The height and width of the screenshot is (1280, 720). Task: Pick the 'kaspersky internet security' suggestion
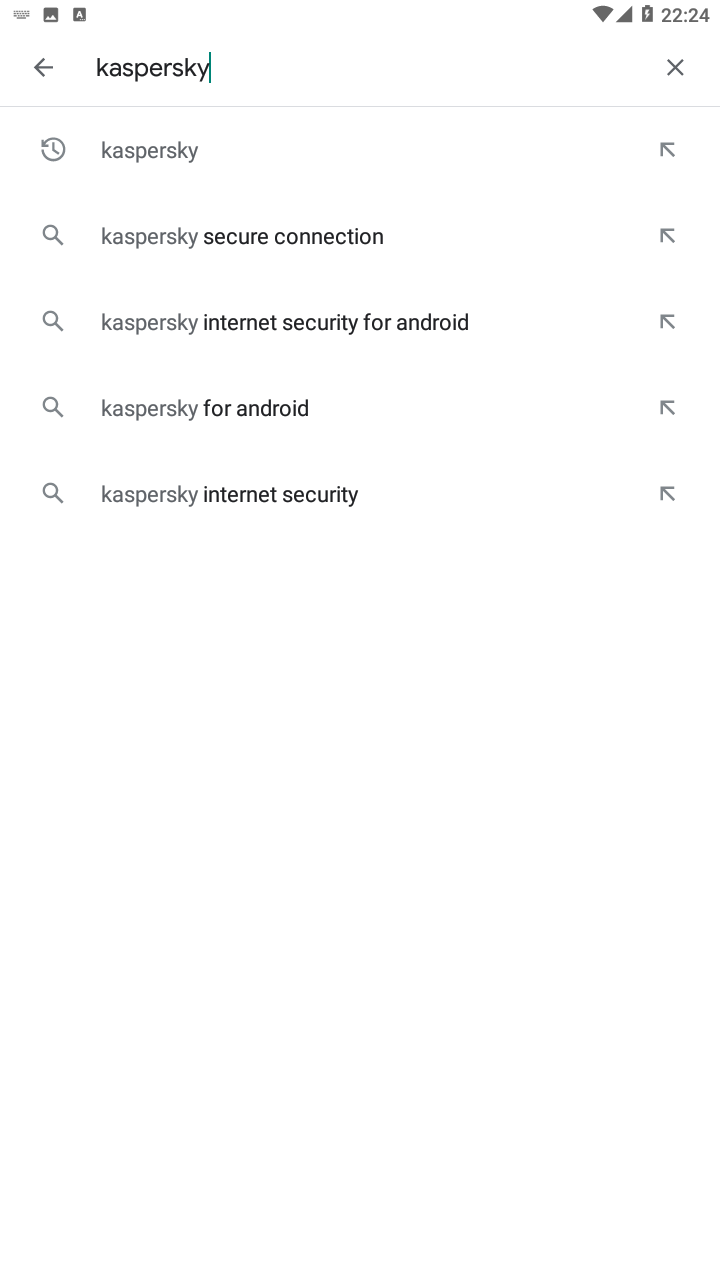point(230,494)
